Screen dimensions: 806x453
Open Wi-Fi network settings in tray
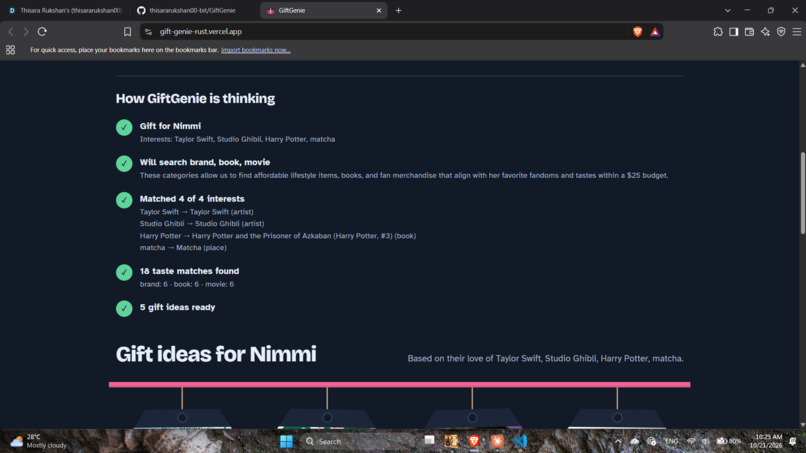point(691,441)
